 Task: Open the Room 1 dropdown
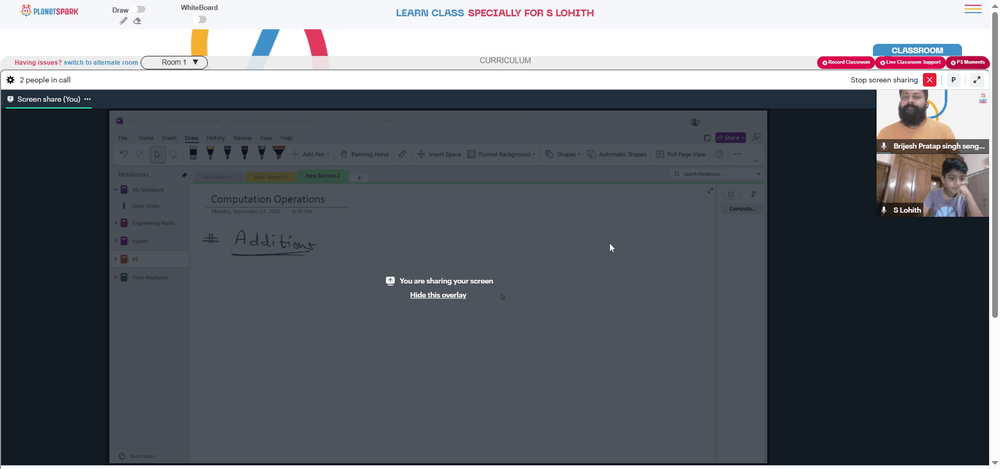(174, 63)
